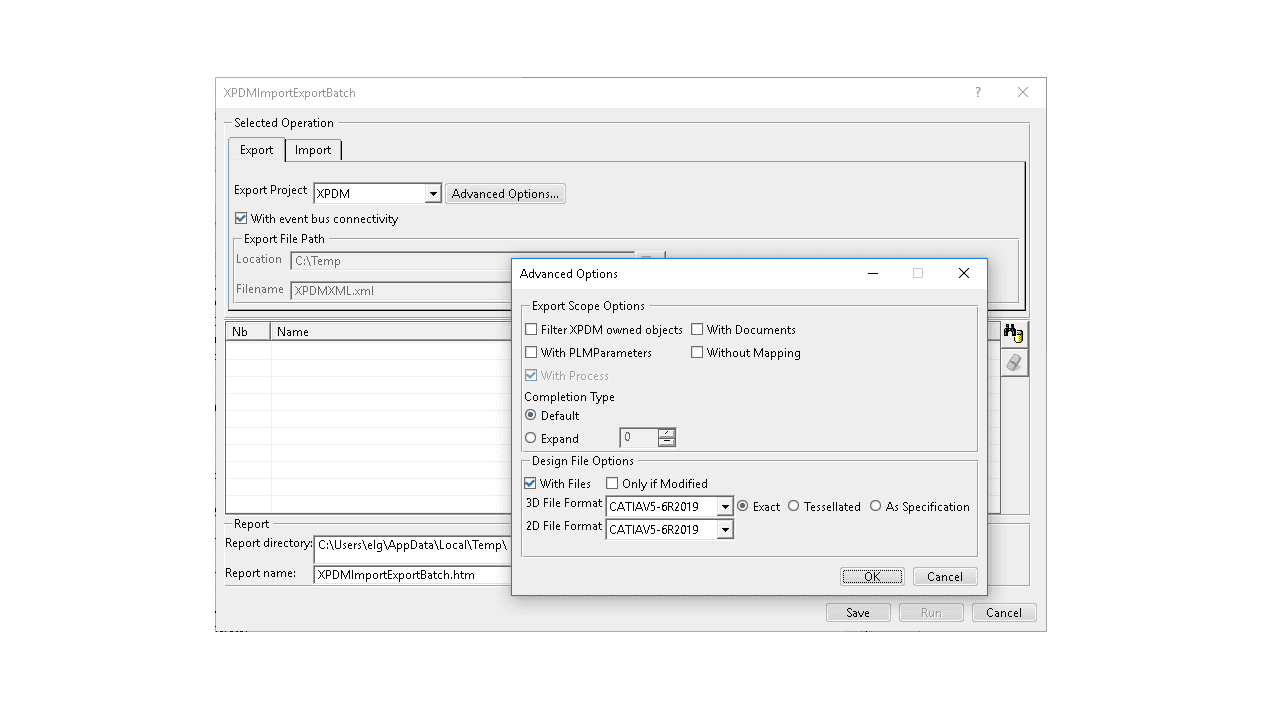Screen dimensions: 1280x720
Task: Check the With Documents option
Action: pos(697,330)
